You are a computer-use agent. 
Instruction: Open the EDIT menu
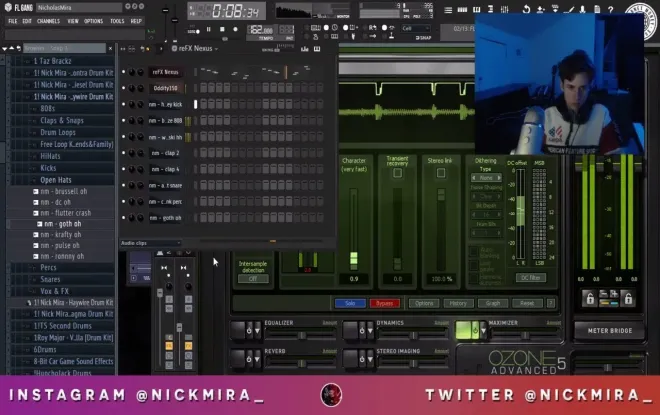point(27,21)
